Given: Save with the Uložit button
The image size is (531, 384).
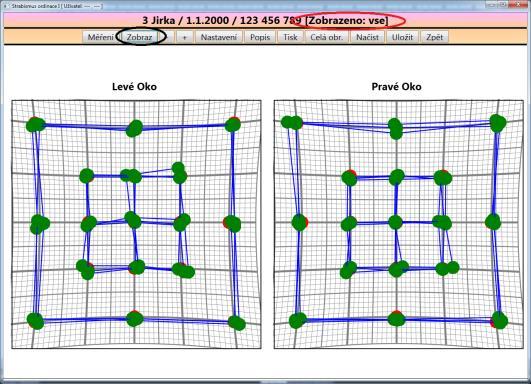Looking at the screenshot, I should click(x=402, y=37).
